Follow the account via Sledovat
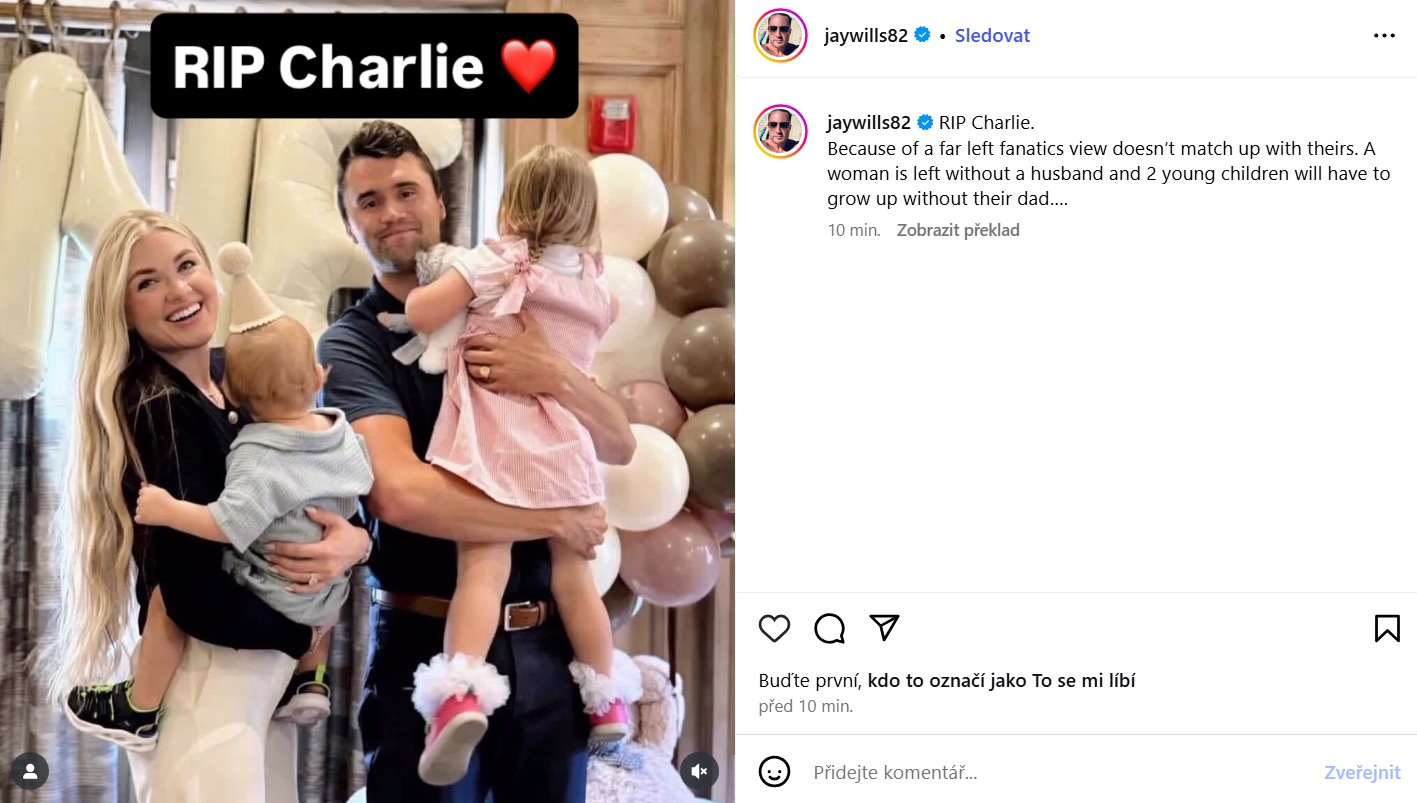The image size is (1417, 803). pyautogui.click(x=992, y=36)
